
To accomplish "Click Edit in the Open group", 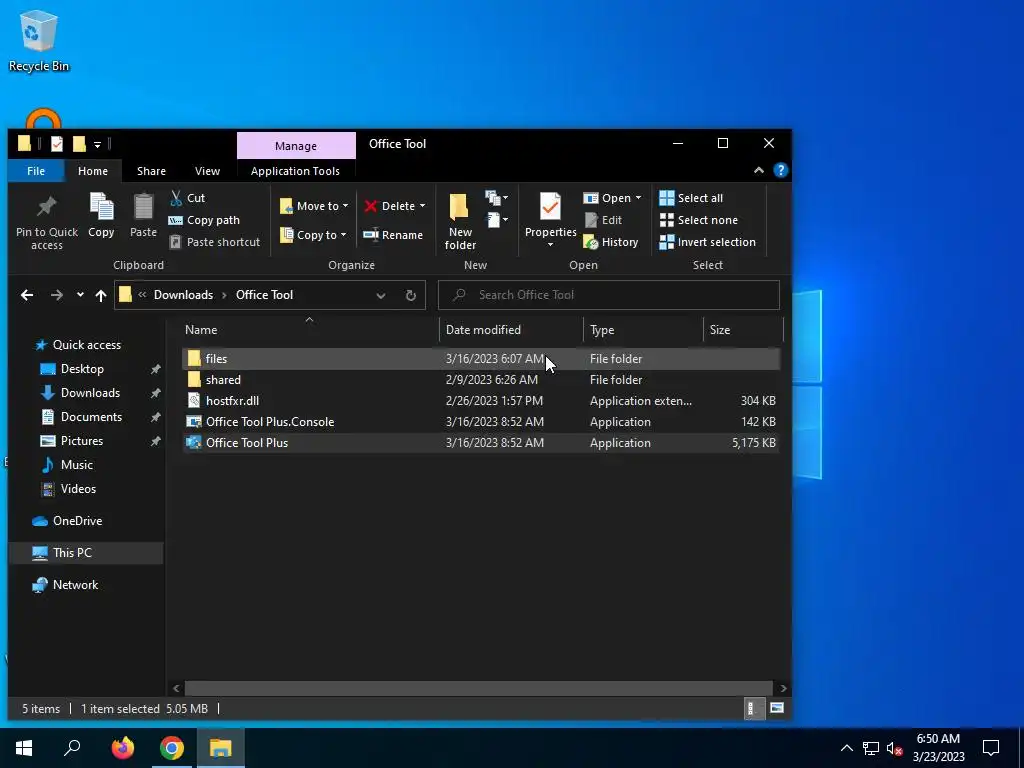I will point(603,220).
